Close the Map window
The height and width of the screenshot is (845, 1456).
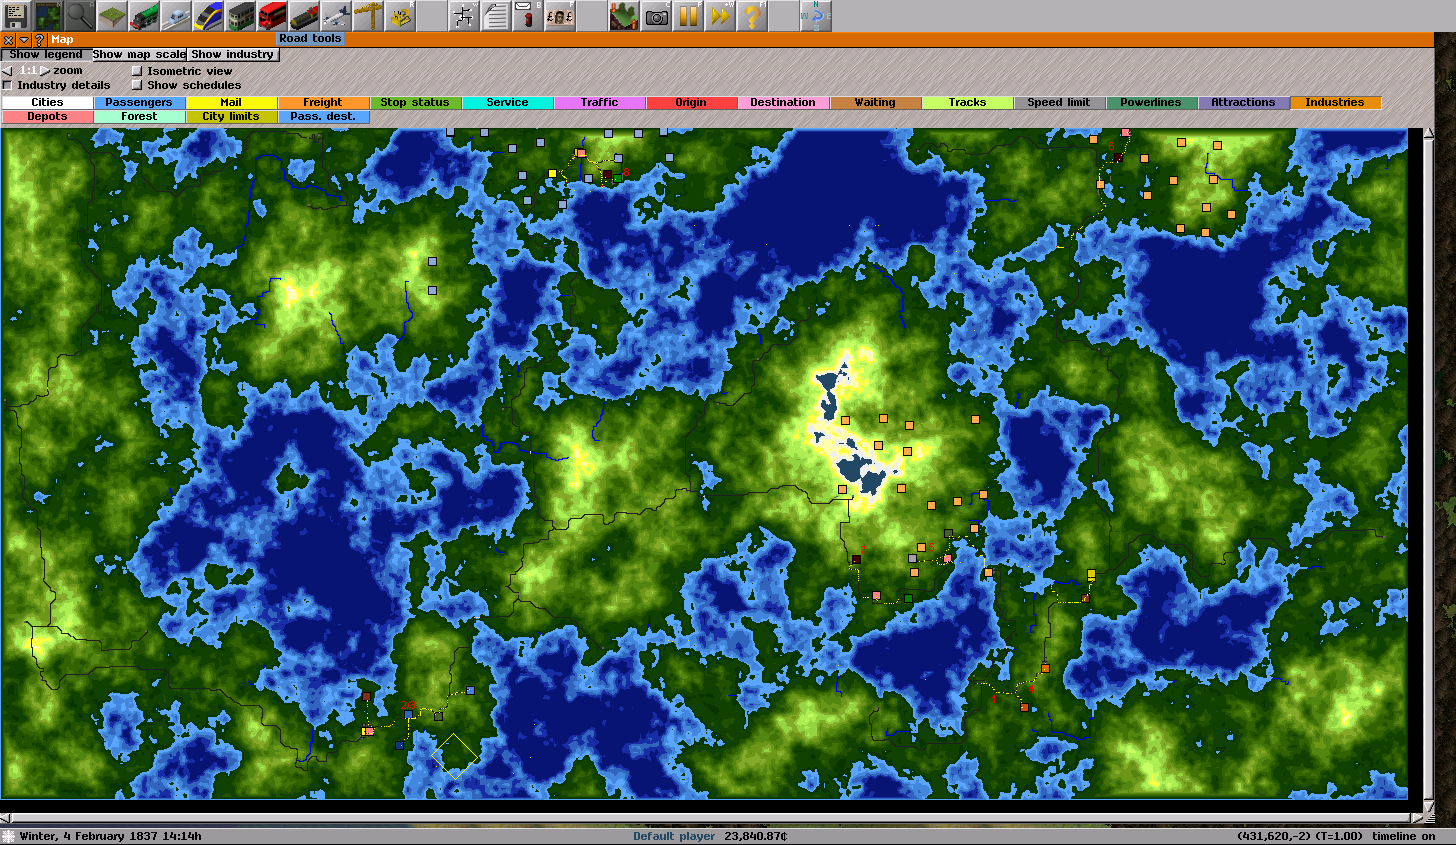(x=8, y=40)
